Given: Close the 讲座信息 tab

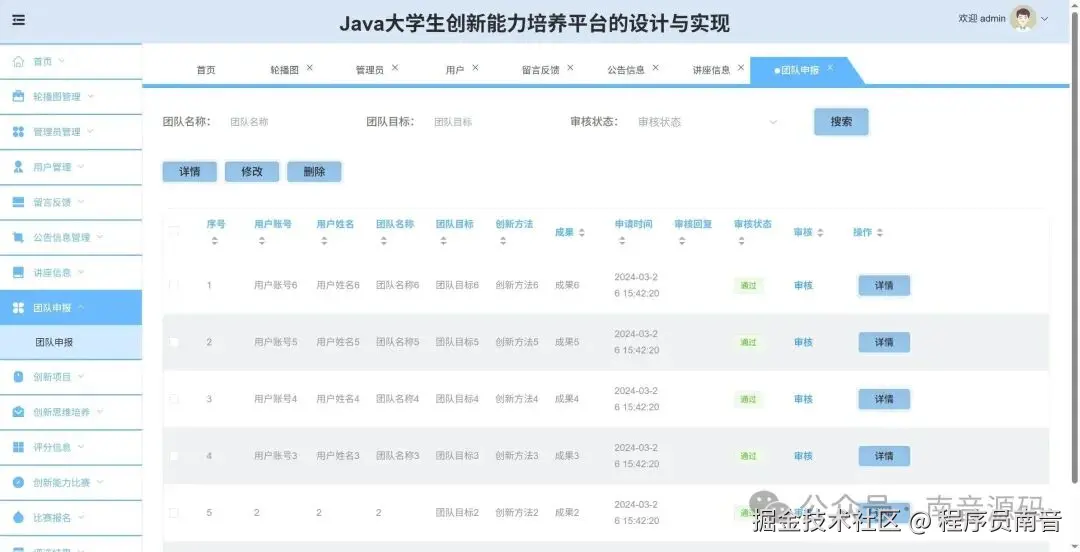Looking at the screenshot, I should (x=740, y=68).
